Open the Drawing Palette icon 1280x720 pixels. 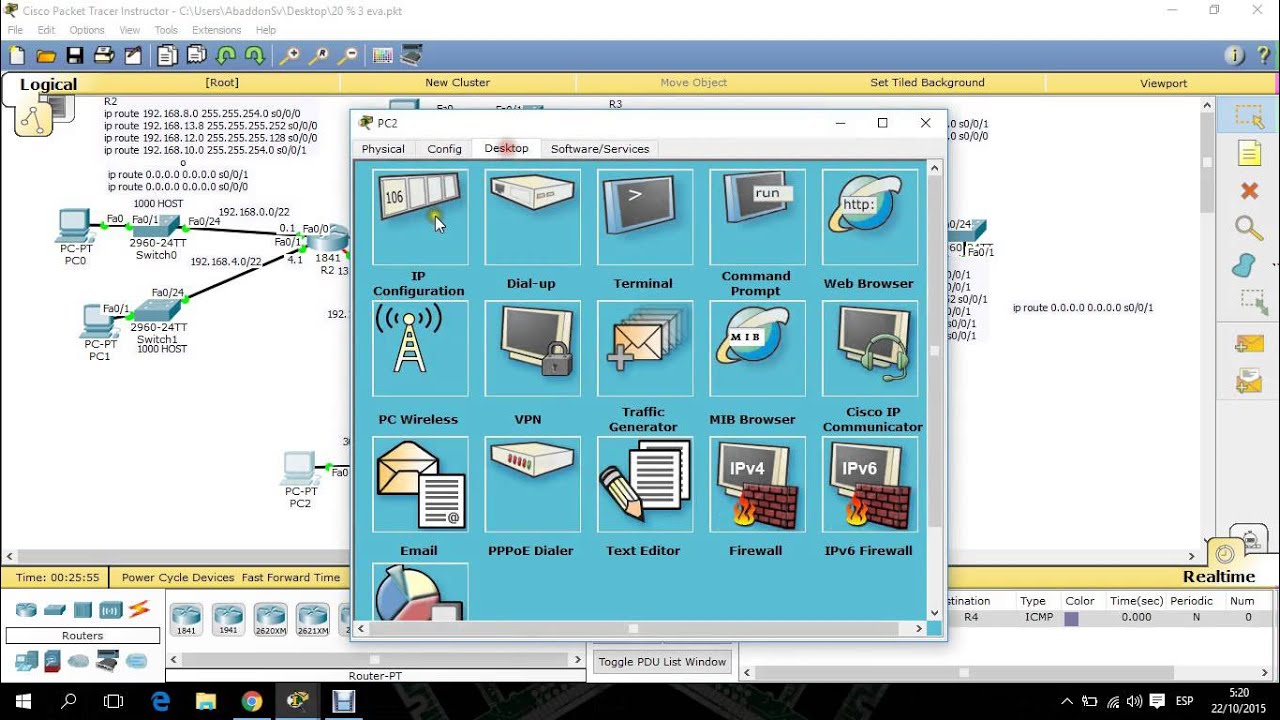pyautogui.click(x=382, y=56)
